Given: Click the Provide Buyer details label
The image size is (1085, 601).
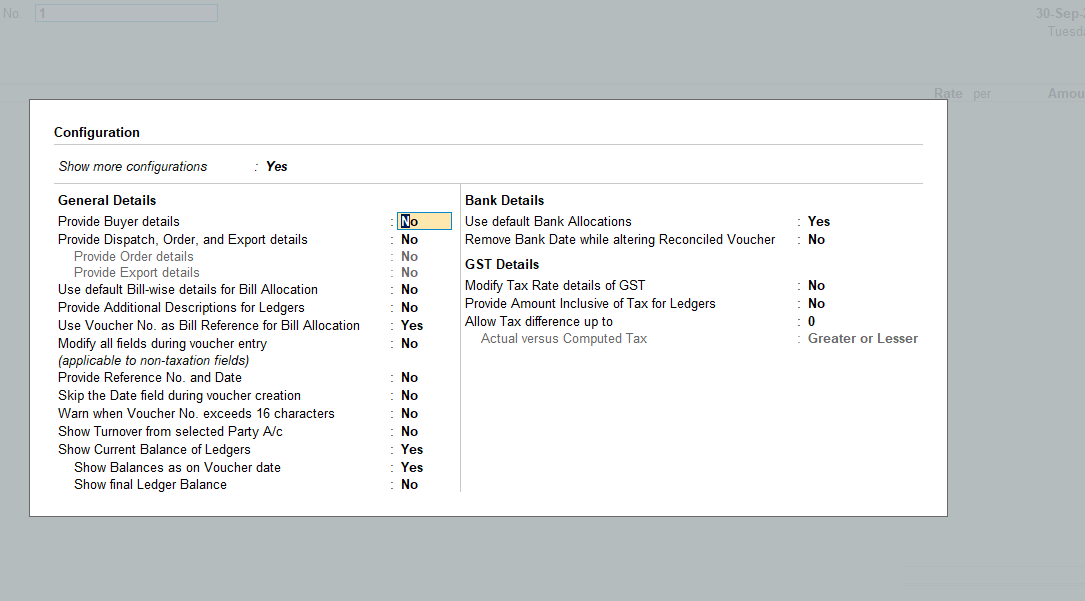Looking at the screenshot, I should click(x=118, y=221).
